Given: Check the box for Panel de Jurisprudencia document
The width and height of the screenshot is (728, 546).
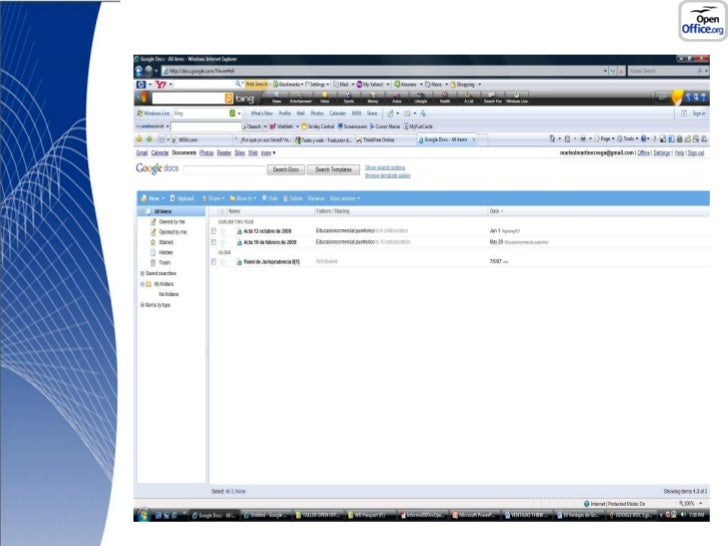Looking at the screenshot, I should [214, 262].
